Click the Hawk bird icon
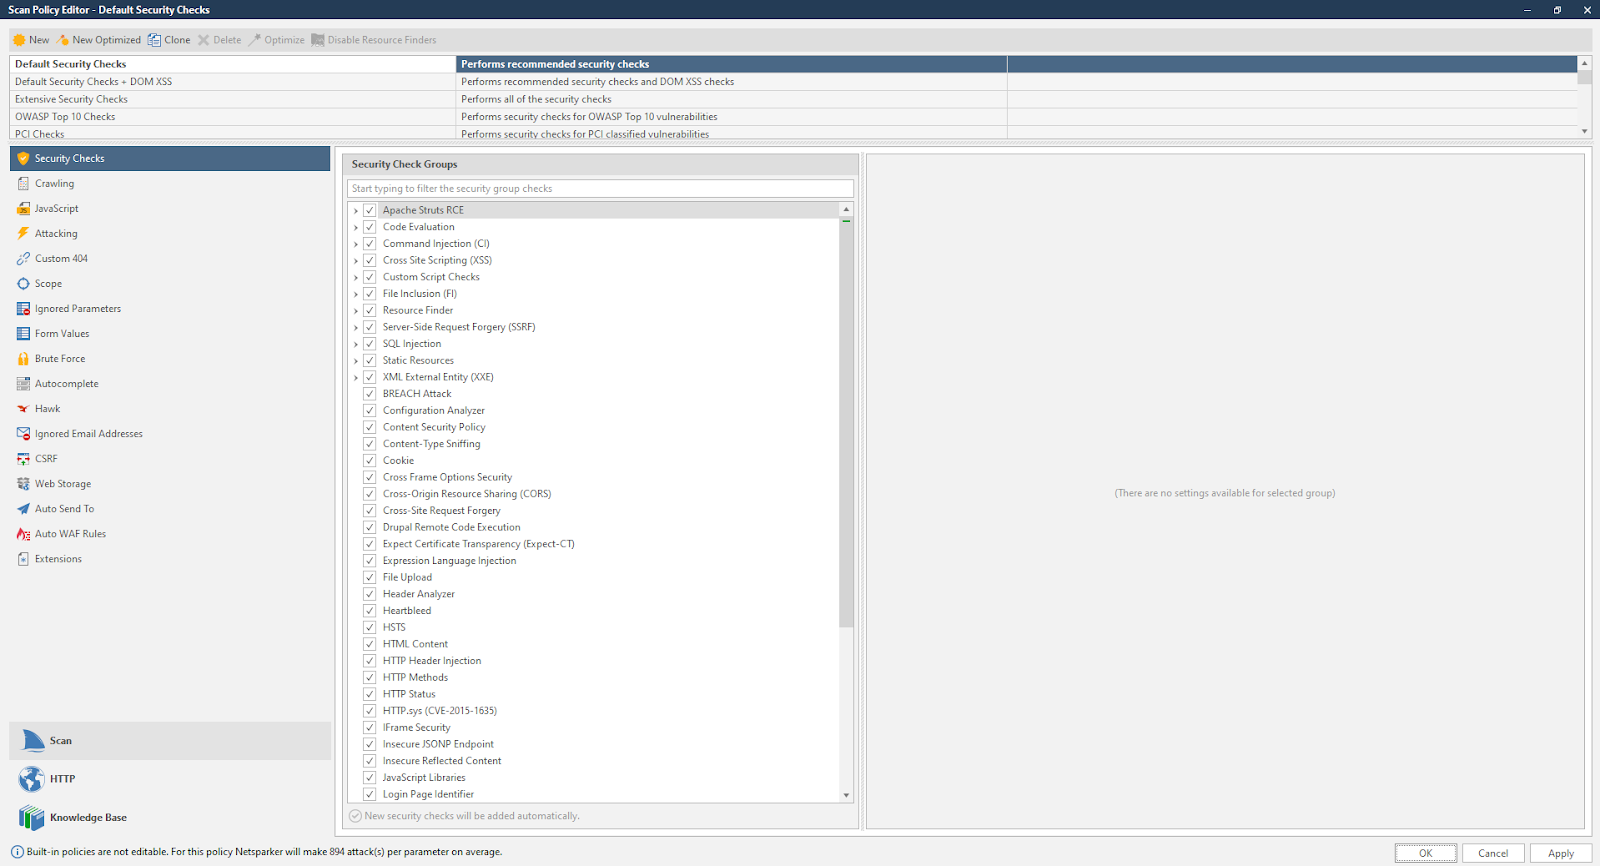This screenshot has height=866, width=1600. [x=23, y=409]
